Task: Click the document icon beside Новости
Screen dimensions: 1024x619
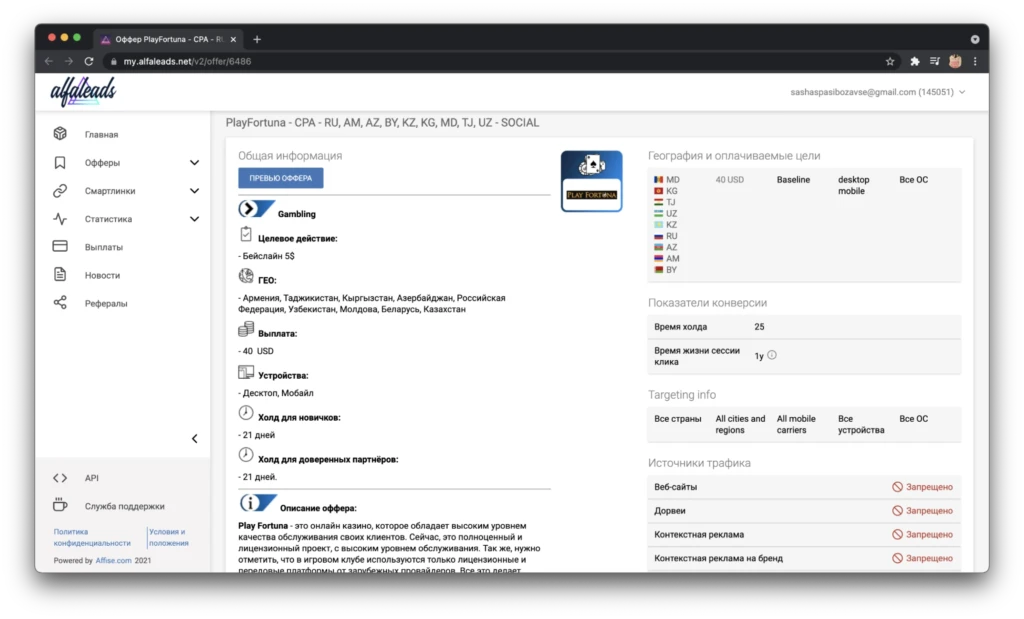Action: (x=60, y=274)
